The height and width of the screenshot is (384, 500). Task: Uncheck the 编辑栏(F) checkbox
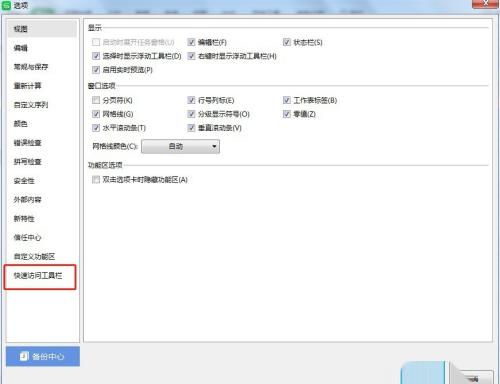(x=191, y=42)
